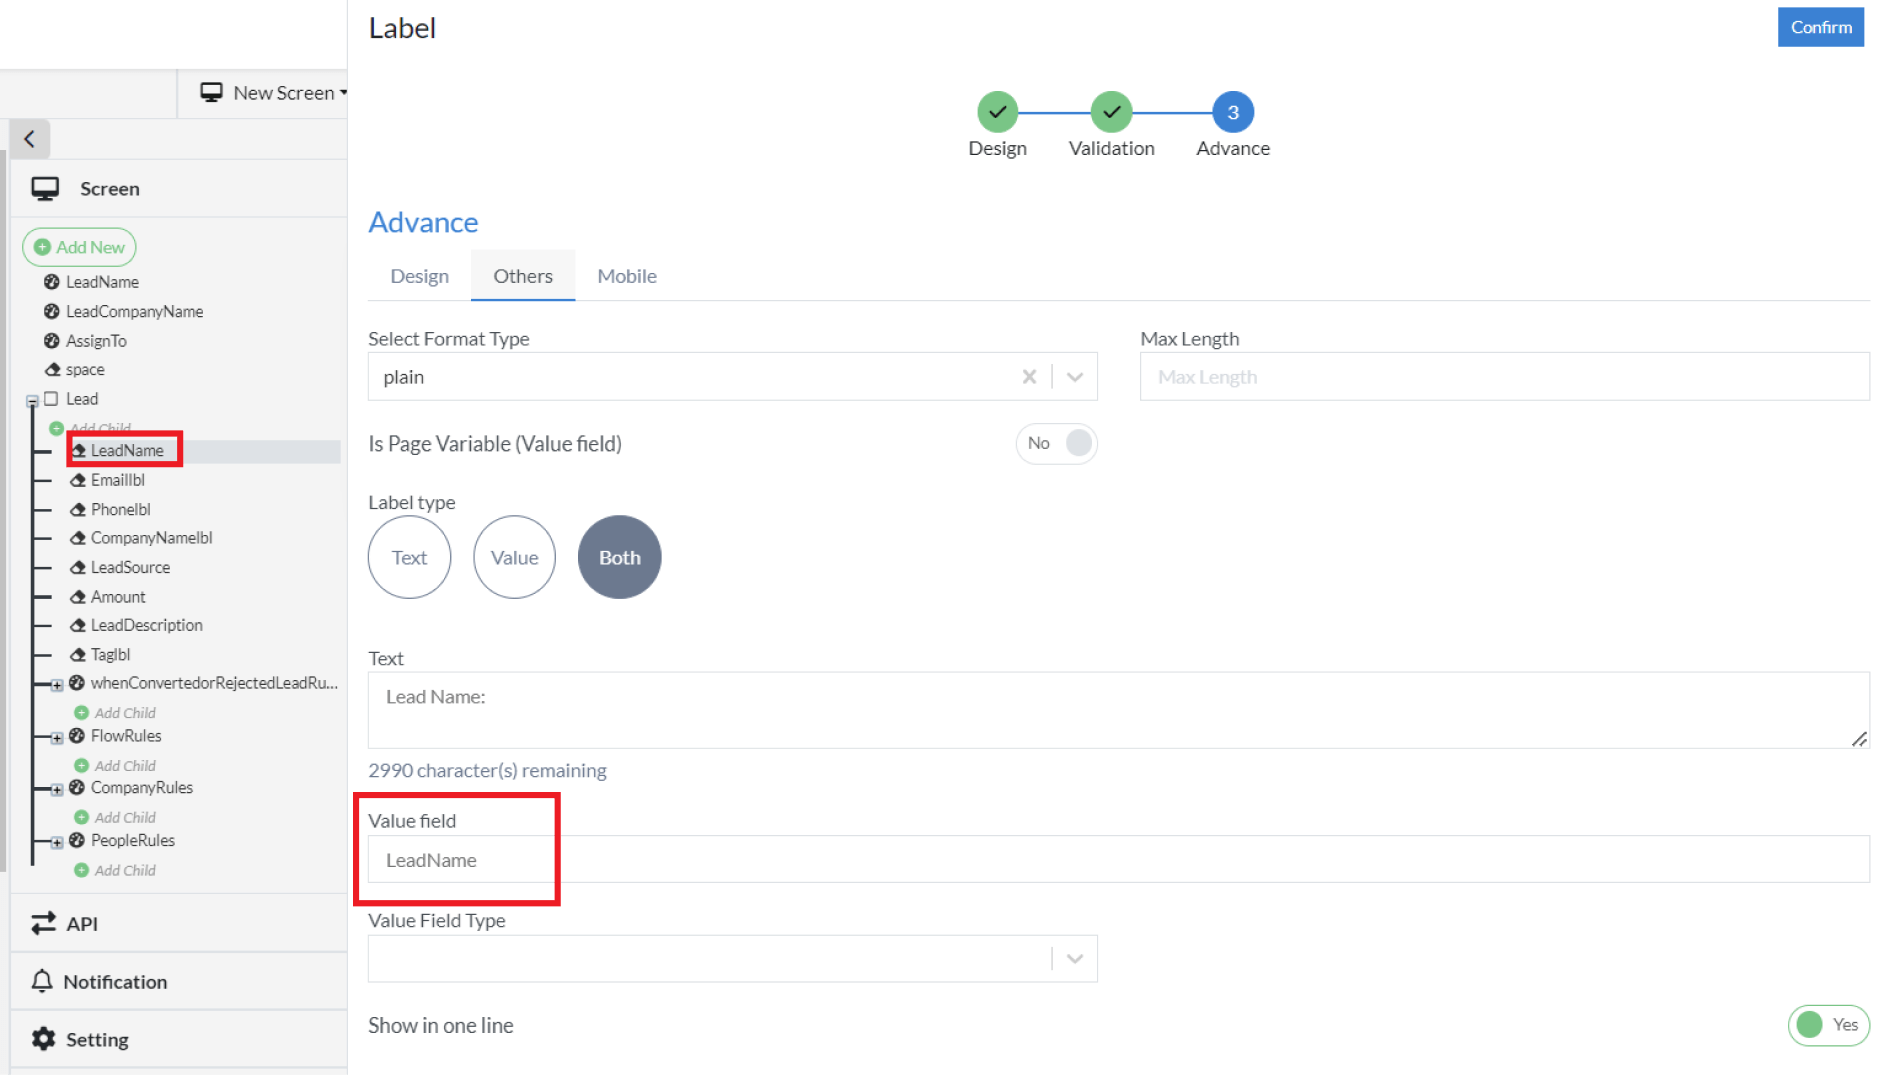Switch to the Design tab under Advance
The width and height of the screenshot is (1884, 1075).
[419, 276]
